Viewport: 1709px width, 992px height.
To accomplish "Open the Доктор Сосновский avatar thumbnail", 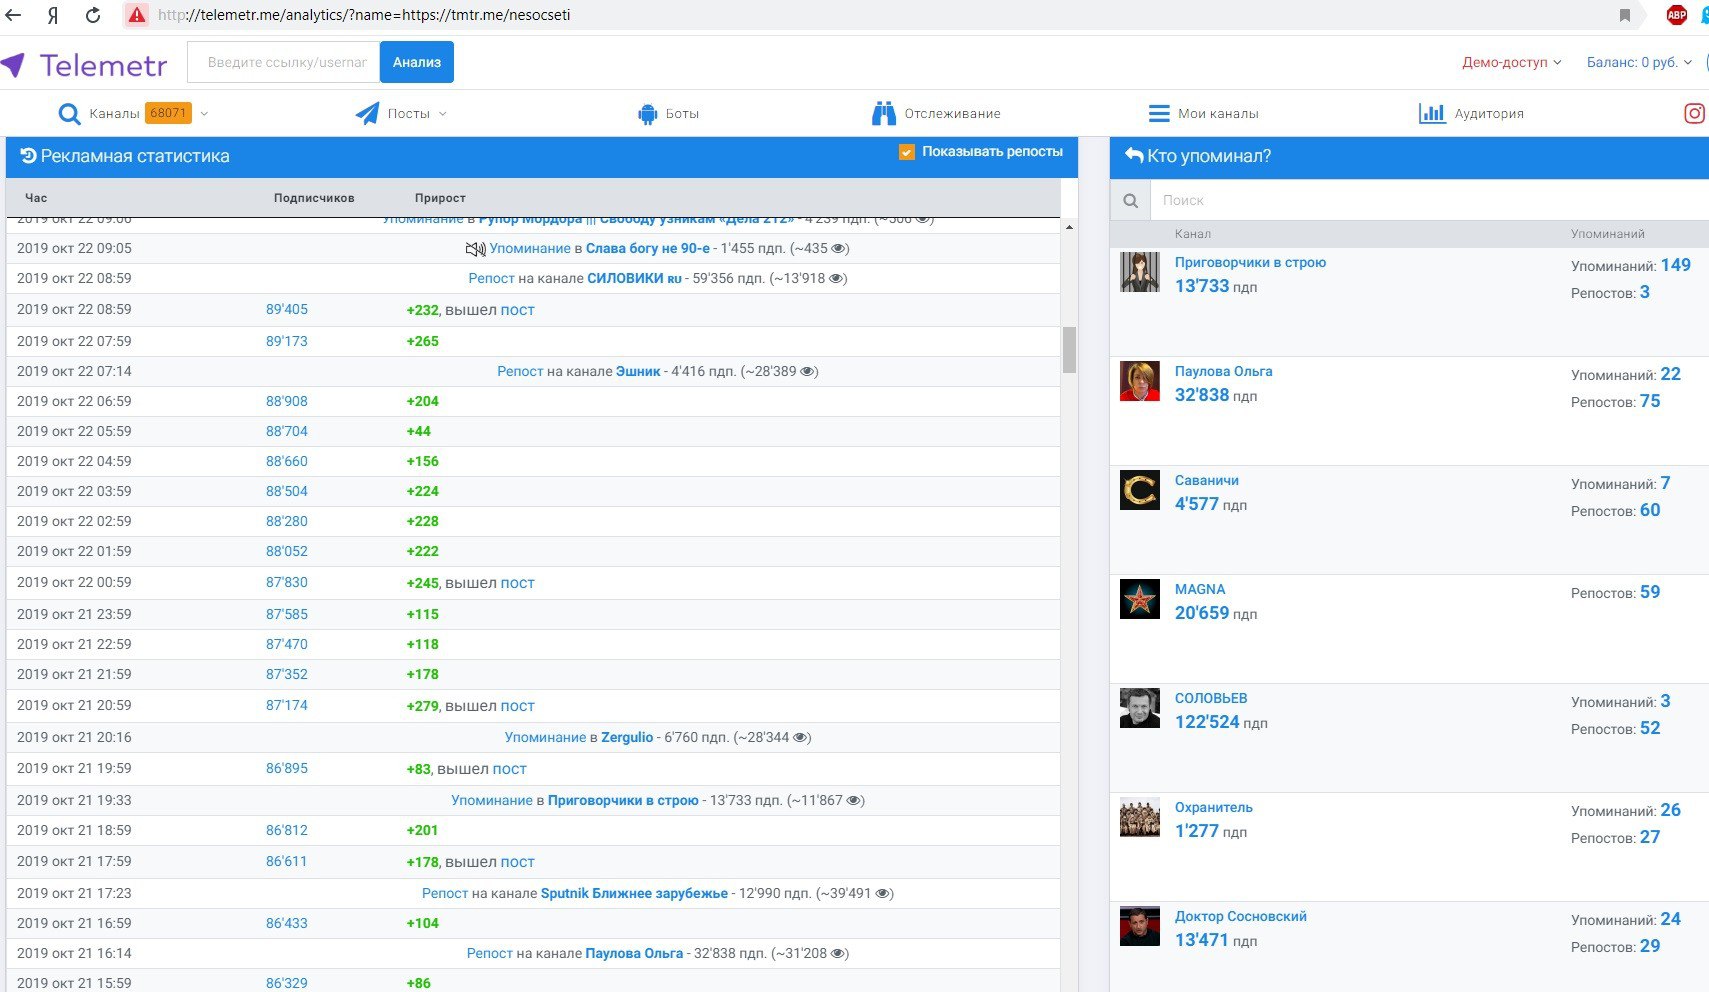I will (x=1140, y=926).
